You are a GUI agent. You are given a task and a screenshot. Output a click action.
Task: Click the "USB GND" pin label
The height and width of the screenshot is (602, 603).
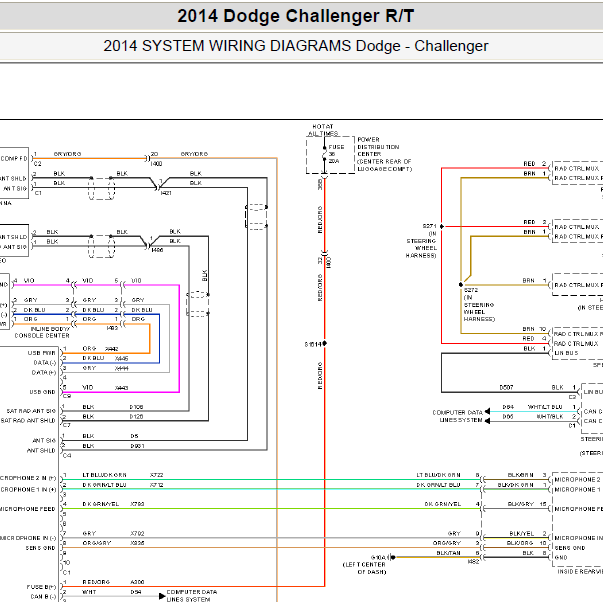pyautogui.click(x=42, y=392)
